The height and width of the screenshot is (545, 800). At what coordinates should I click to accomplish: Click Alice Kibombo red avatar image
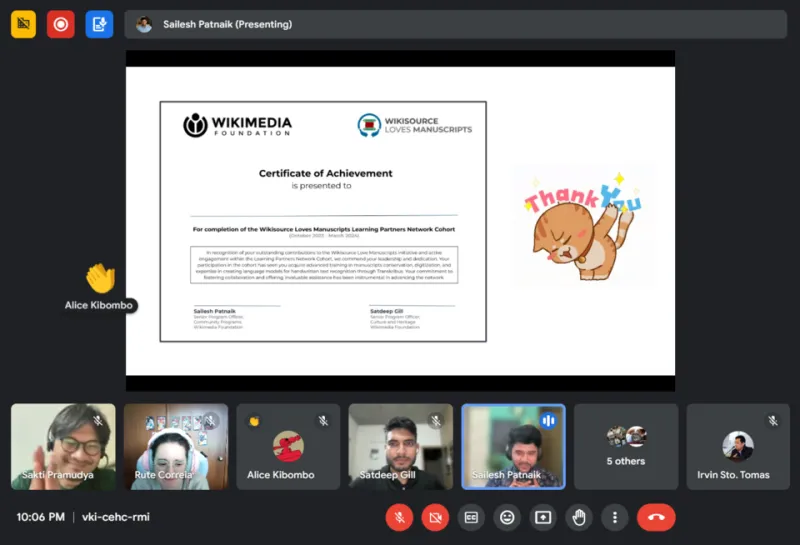point(288,446)
